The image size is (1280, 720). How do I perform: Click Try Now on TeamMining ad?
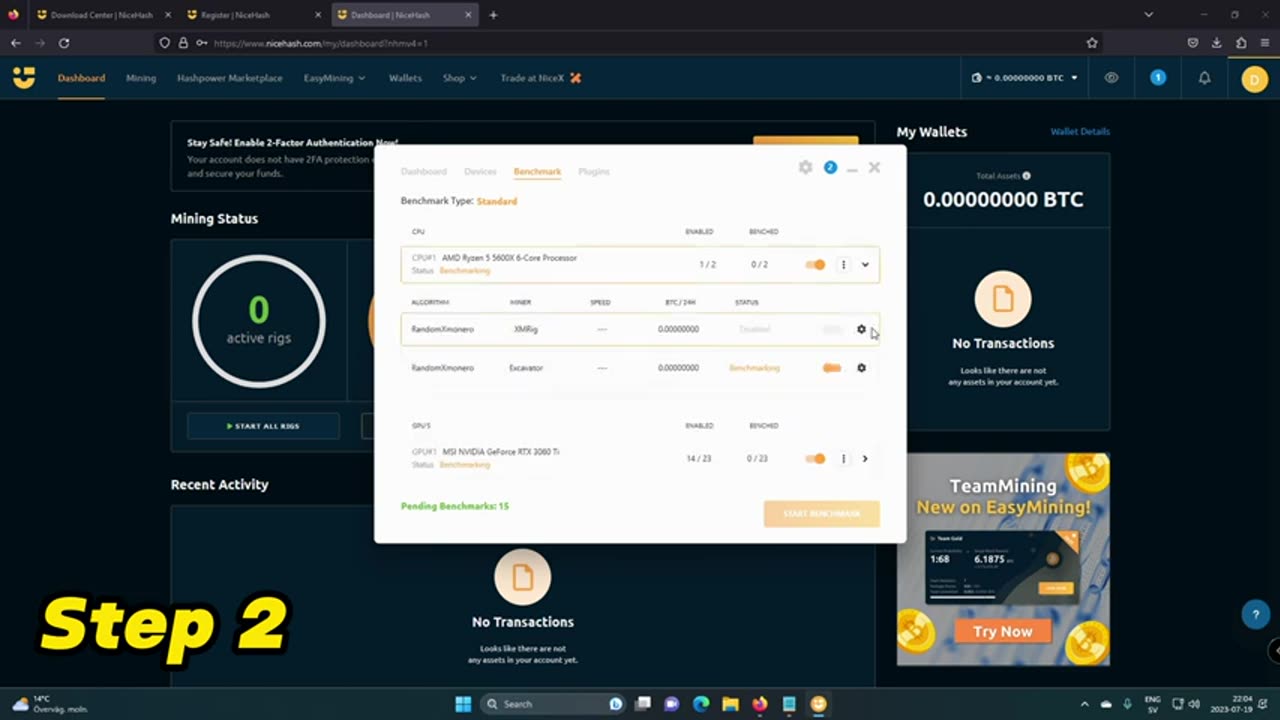pyautogui.click(x=1003, y=632)
